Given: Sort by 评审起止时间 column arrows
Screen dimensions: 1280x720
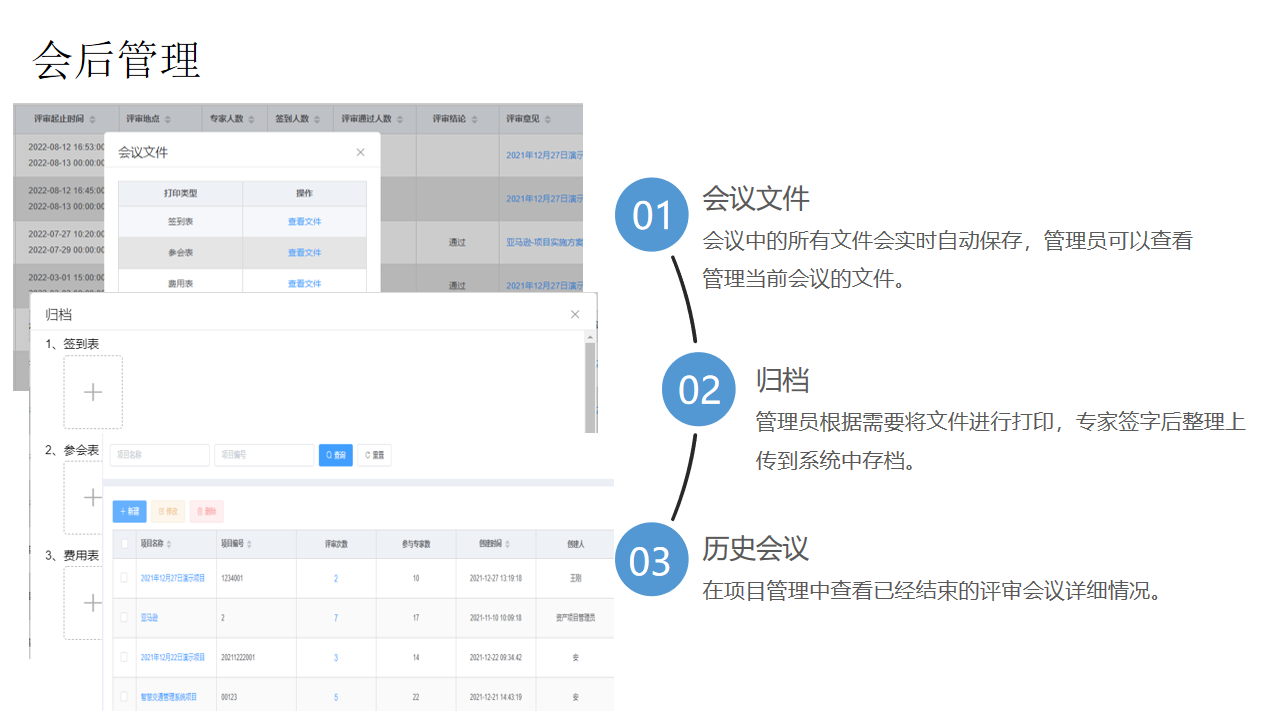Looking at the screenshot, I should pyautogui.click(x=91, y=119).
